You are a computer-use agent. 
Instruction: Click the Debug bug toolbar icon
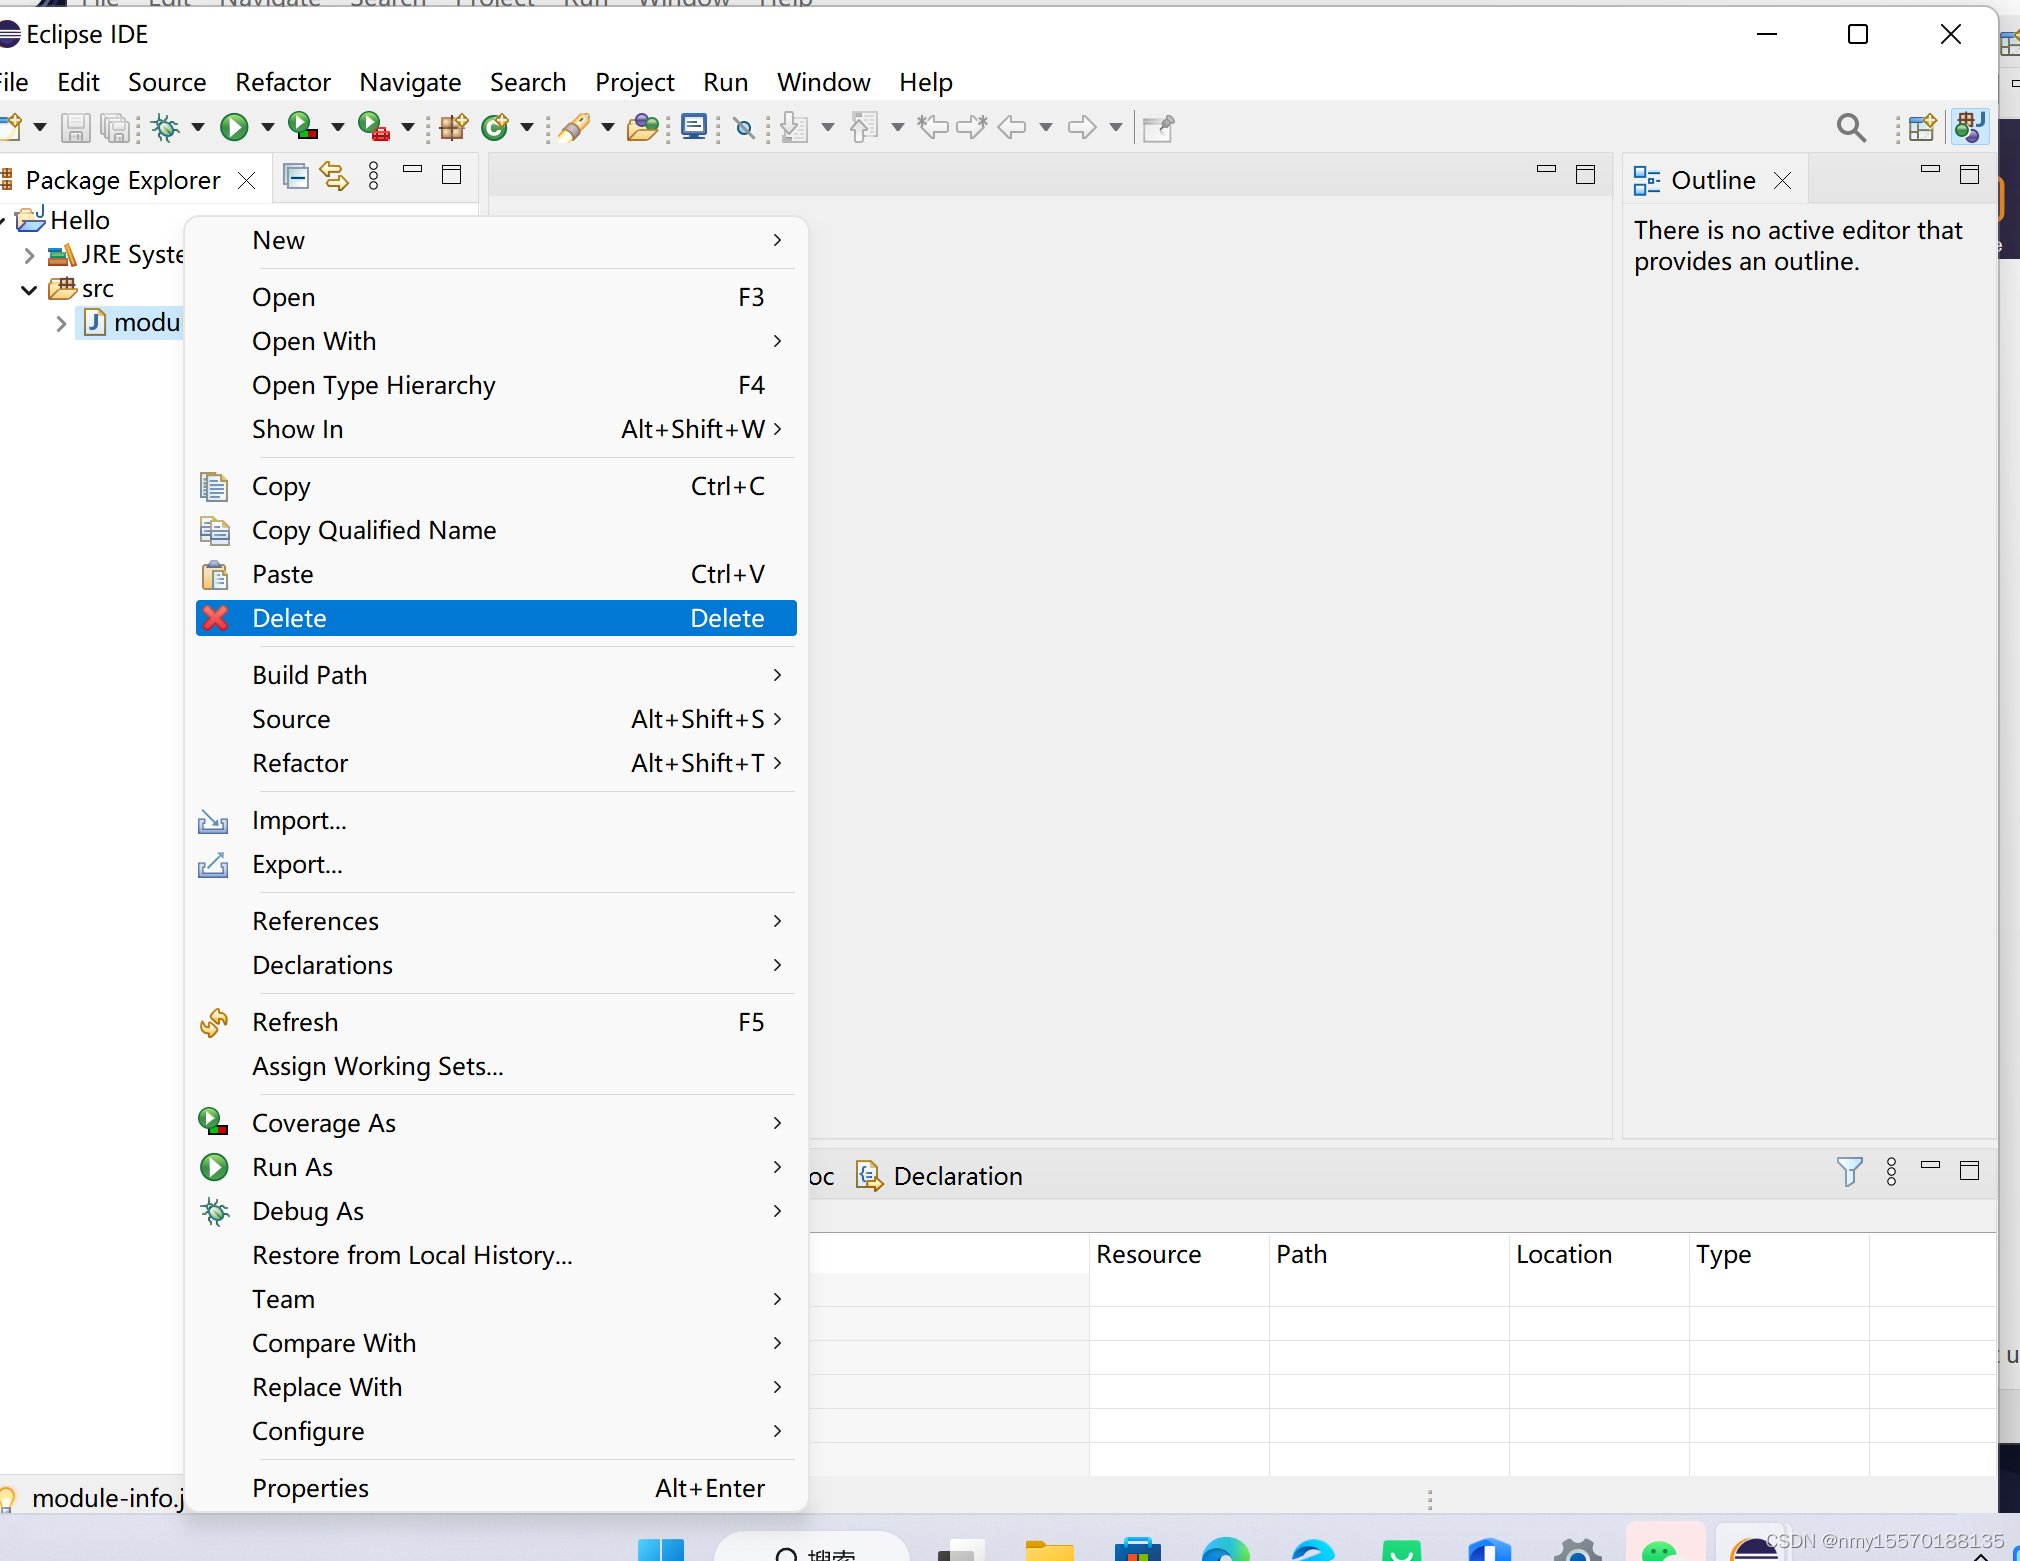click(x=165, y=127)
